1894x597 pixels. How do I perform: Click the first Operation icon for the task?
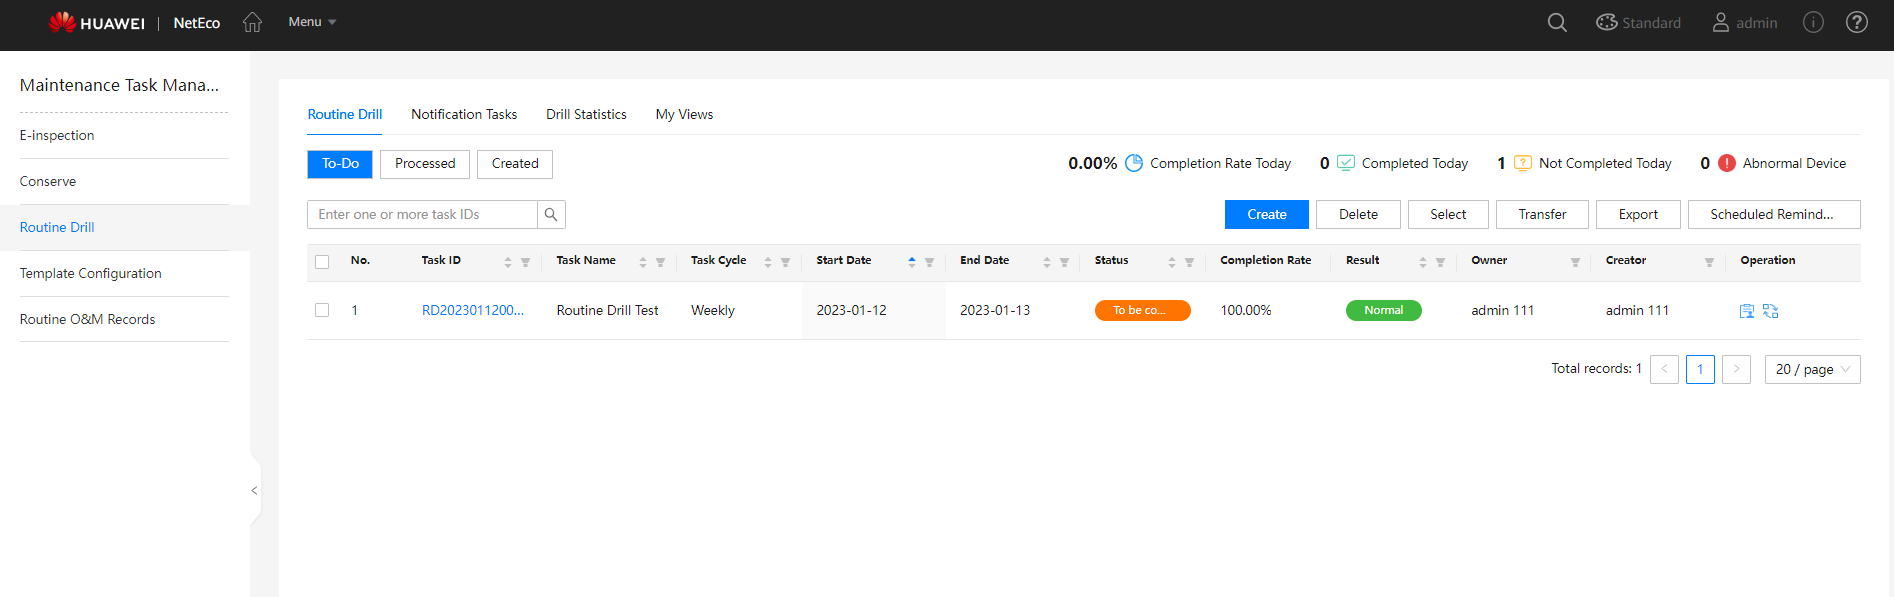click(x=1746, y=311)
